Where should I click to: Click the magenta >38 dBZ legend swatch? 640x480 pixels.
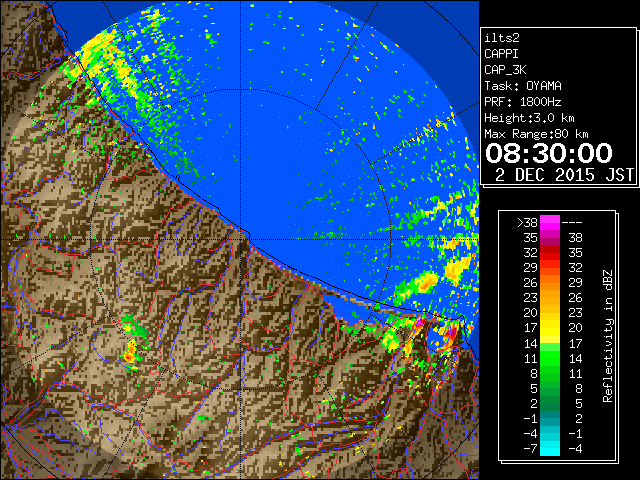pyautogui.click(x=550, y=222)
